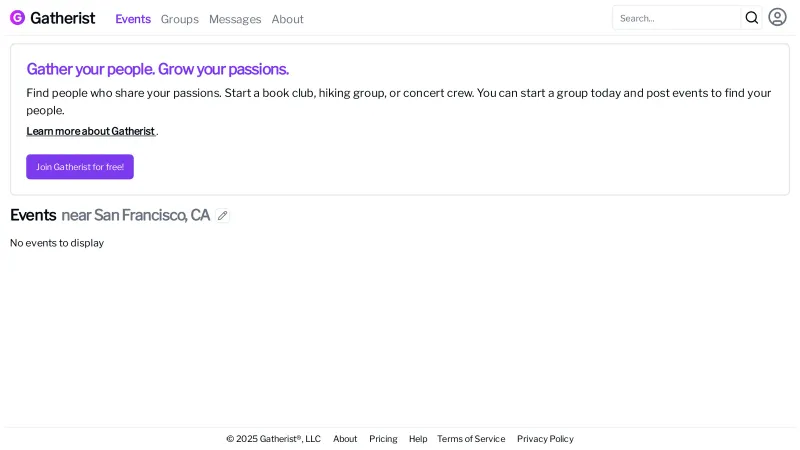Viewport: 800px width, 450px height.
Task: Open the Help link in footer
Action: [x=418, y=439]
